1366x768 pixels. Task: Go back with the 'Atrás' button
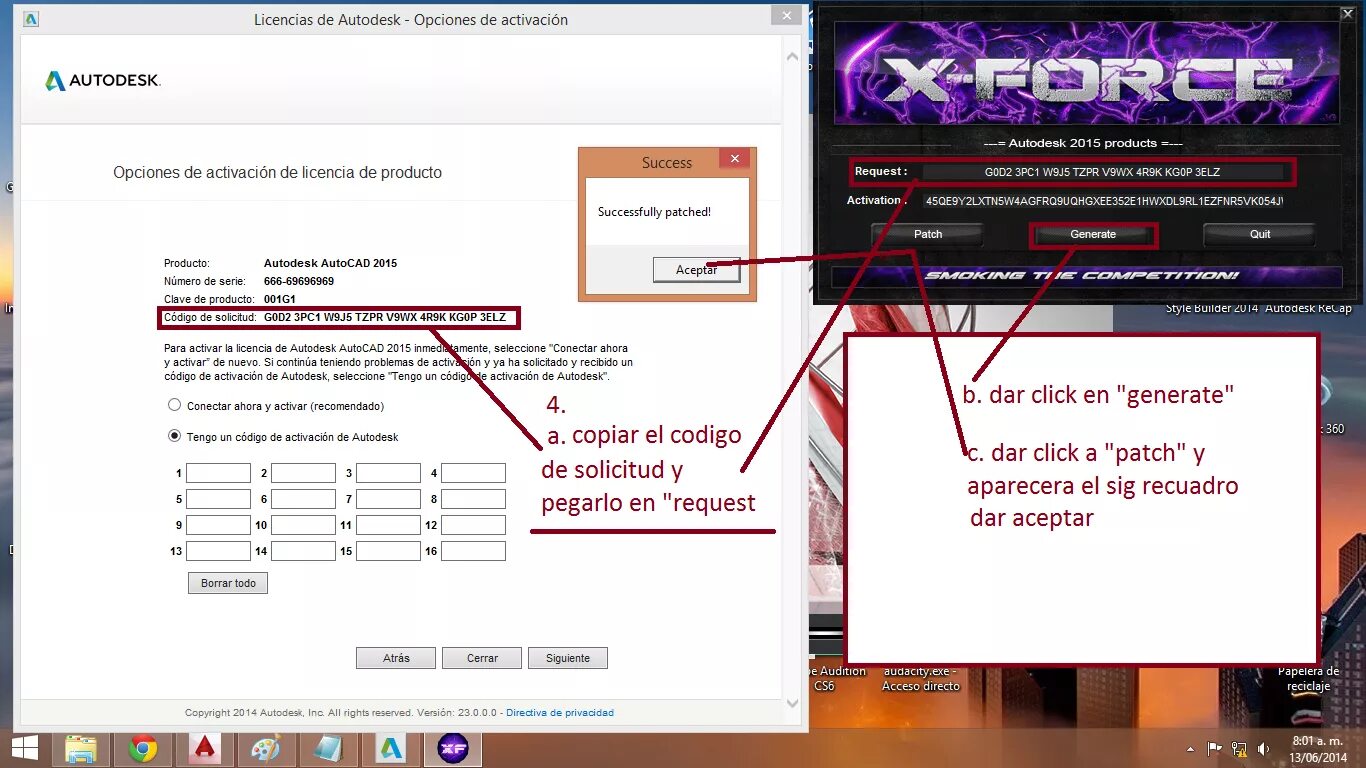point(396,658)
